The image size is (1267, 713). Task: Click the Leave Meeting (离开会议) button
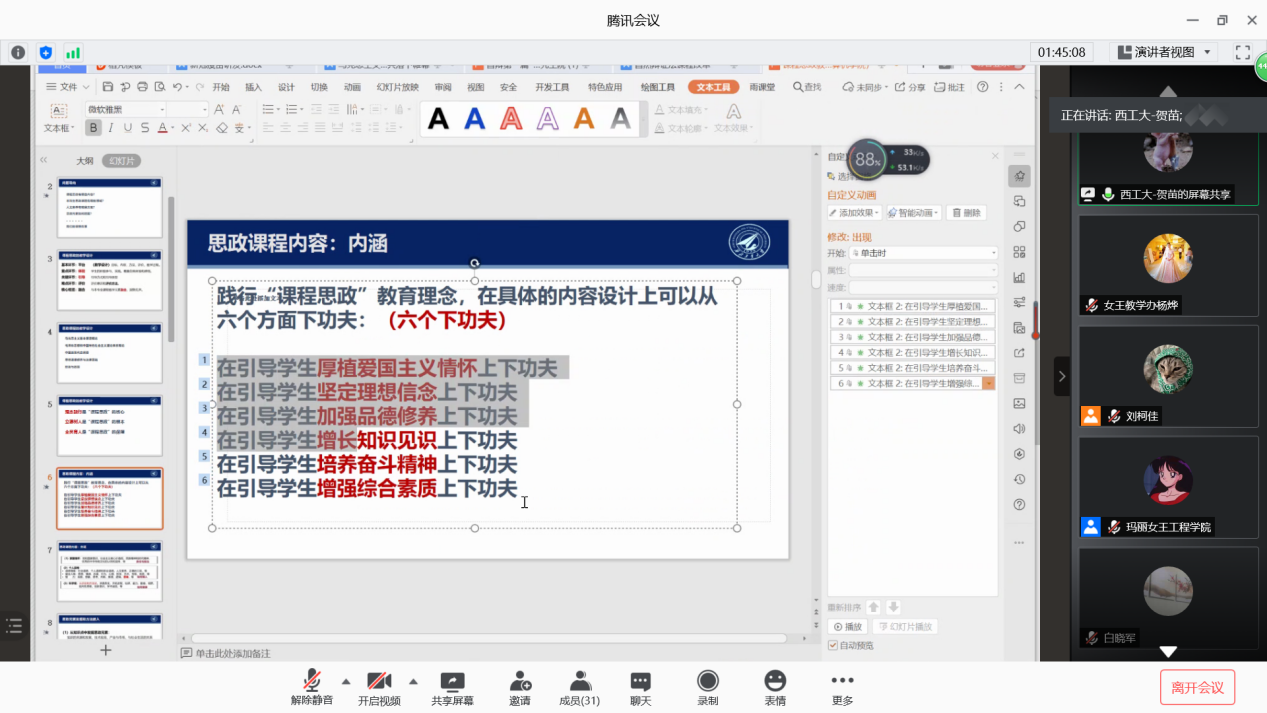(1197, 687)
